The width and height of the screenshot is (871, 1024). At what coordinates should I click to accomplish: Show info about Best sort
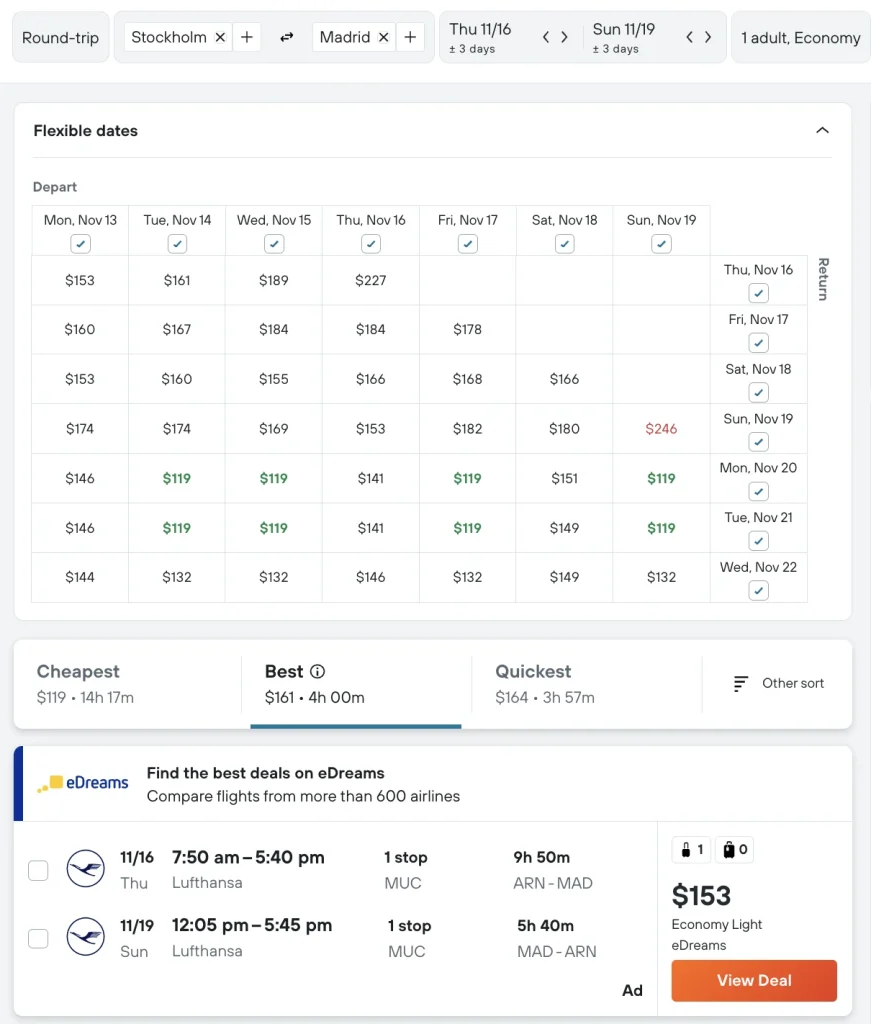pyautogui.click(x=317, y=671)
